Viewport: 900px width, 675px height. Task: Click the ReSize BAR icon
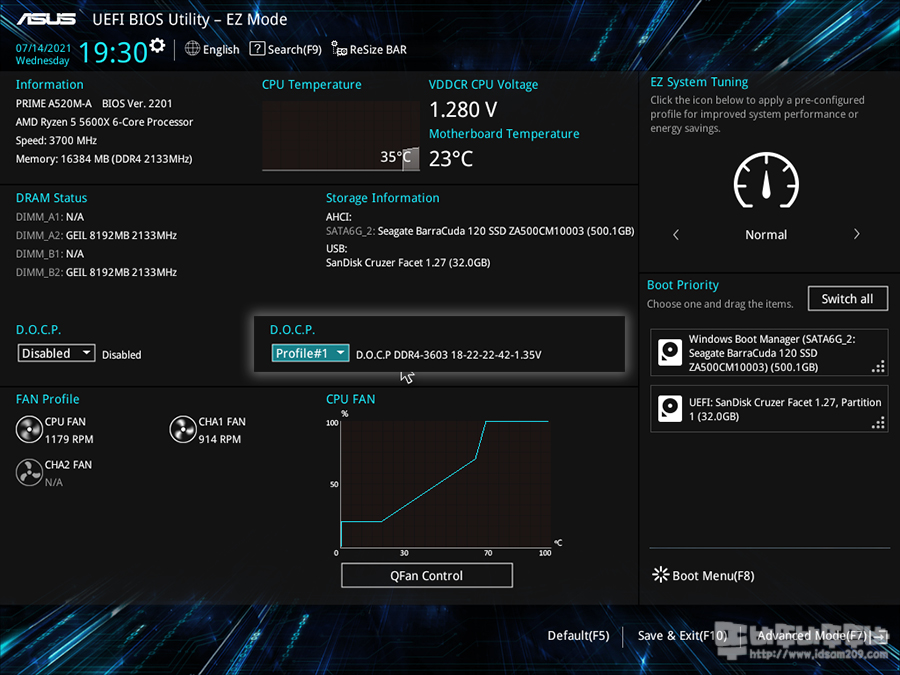point(339,49)
